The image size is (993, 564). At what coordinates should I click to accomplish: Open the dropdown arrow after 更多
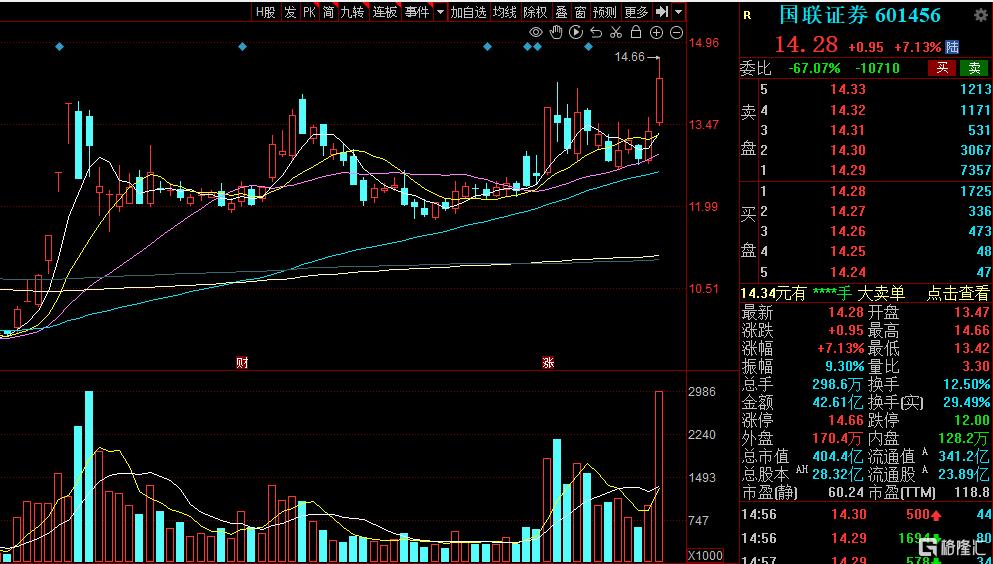click(x=678, y=11)
